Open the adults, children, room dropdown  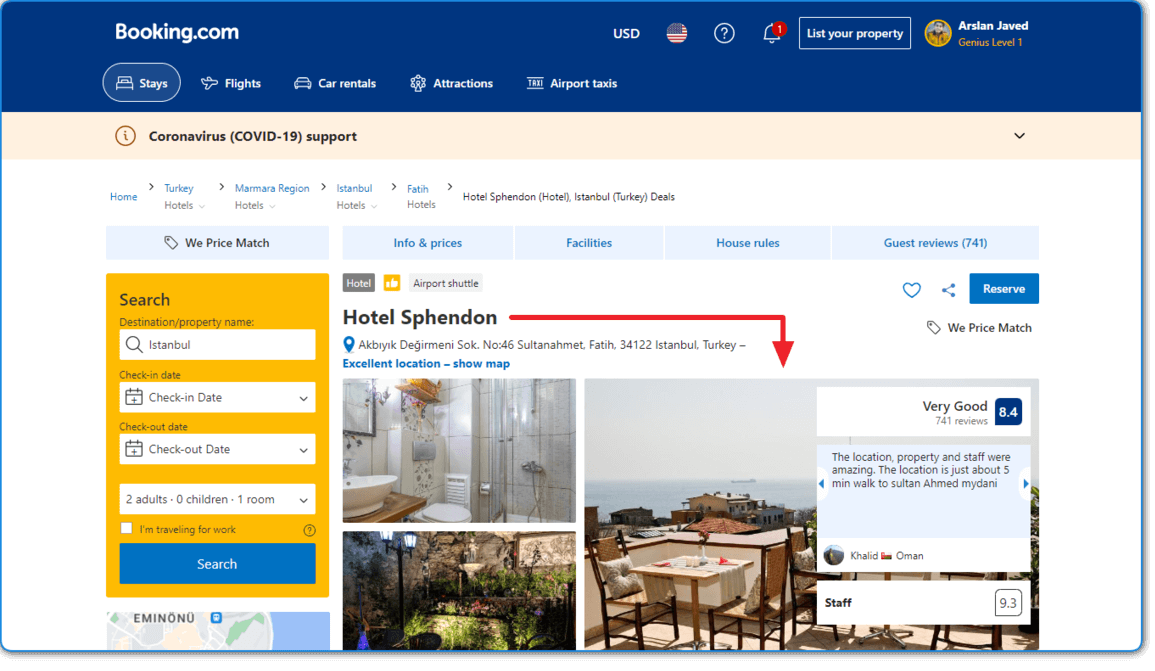(217, 499)
